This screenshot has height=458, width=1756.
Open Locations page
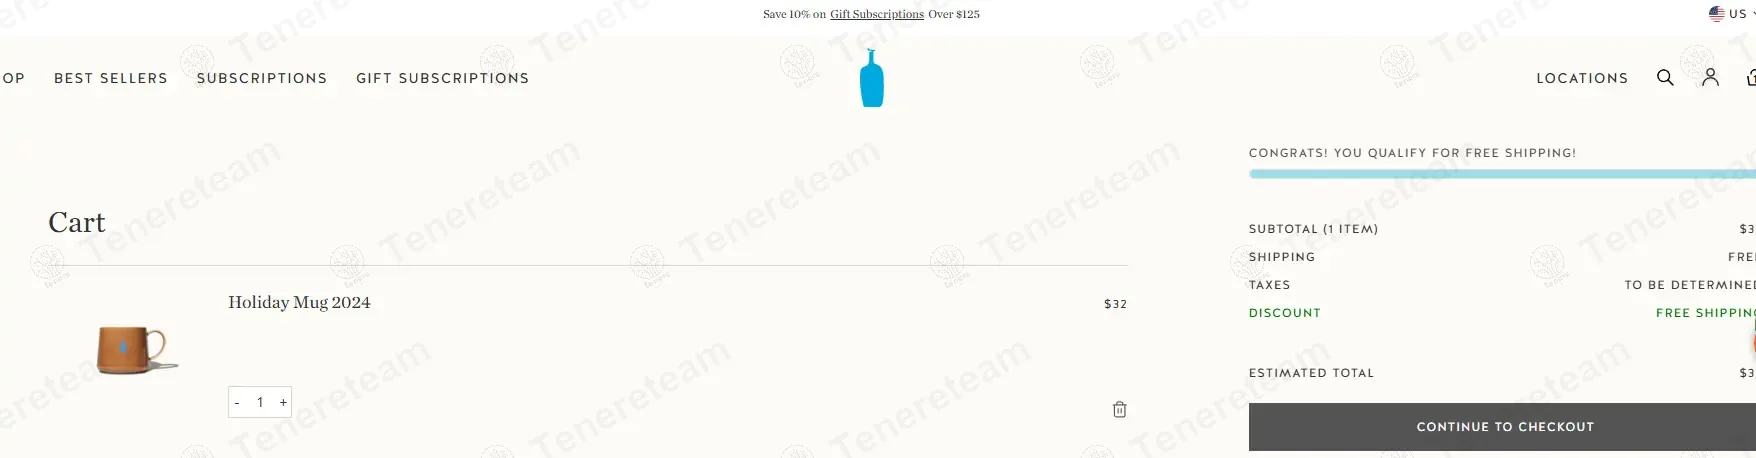click(1582, 78)
